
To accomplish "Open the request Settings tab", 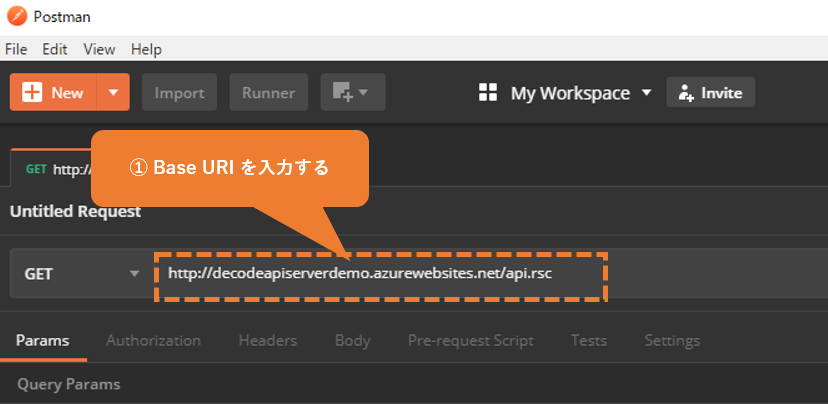I will 672,341.
